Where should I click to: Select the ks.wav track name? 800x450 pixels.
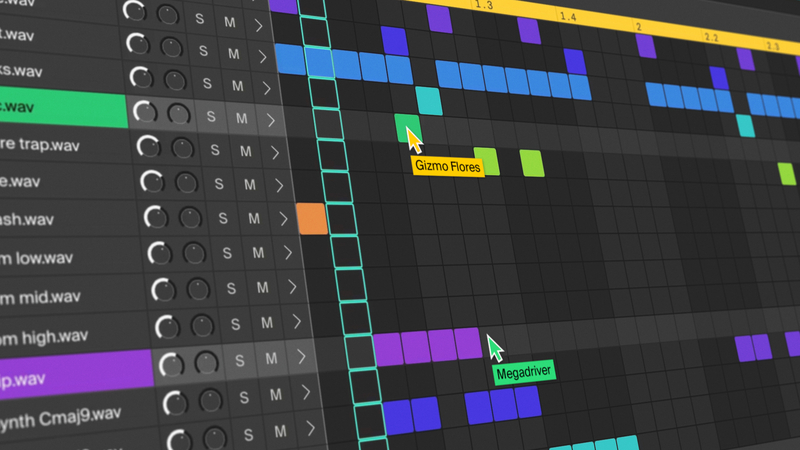(x=21, y=71)
